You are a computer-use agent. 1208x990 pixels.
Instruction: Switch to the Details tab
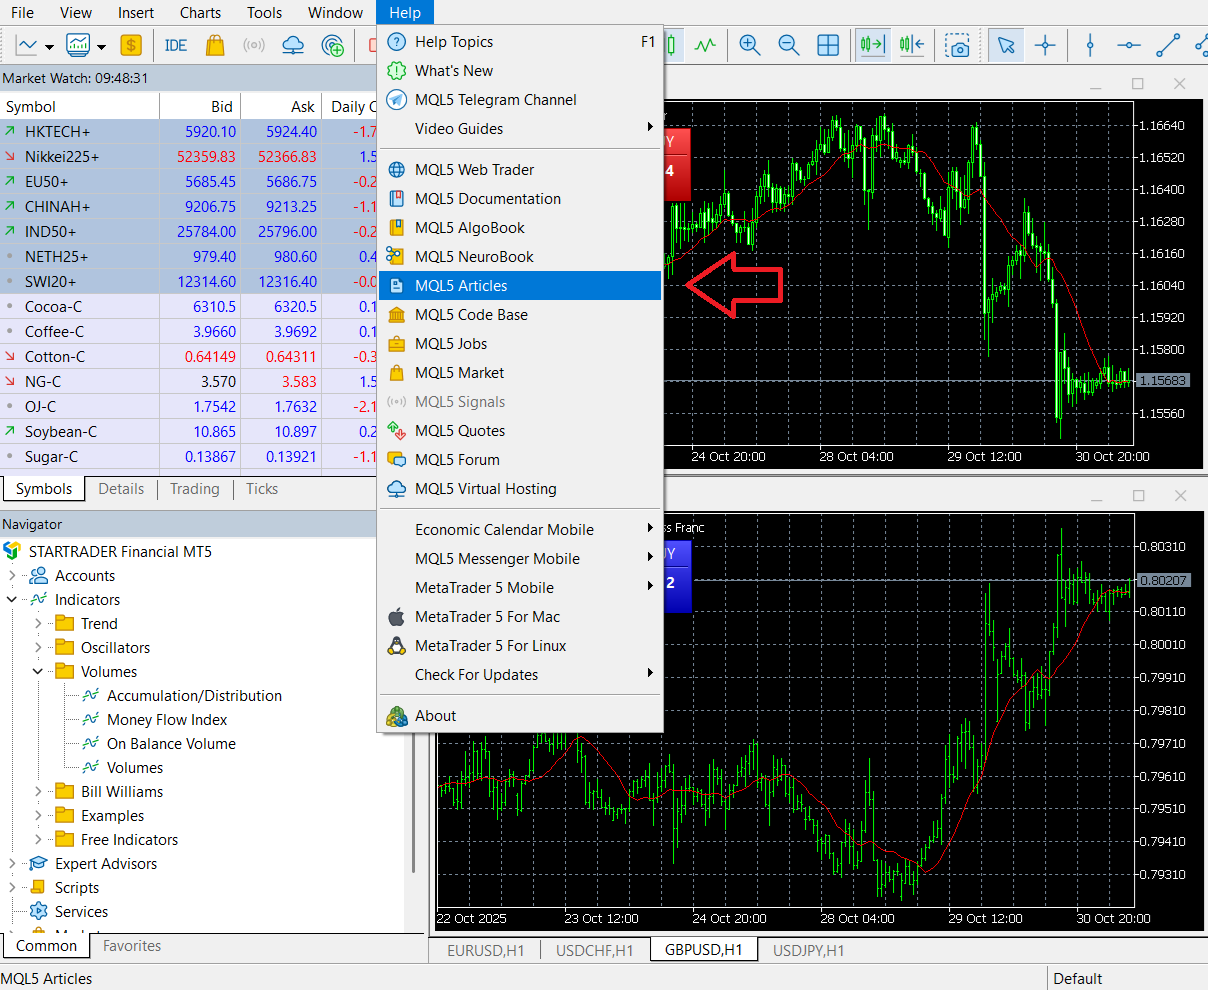(121, 489)
